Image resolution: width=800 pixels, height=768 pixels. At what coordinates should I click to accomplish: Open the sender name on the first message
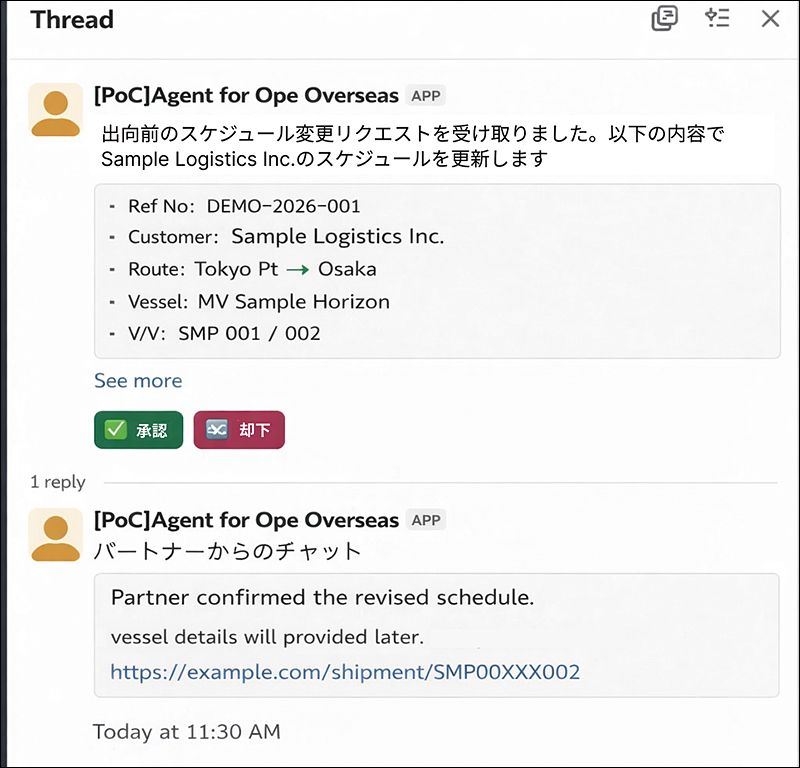pyautogui.click(x=246, y=96)
